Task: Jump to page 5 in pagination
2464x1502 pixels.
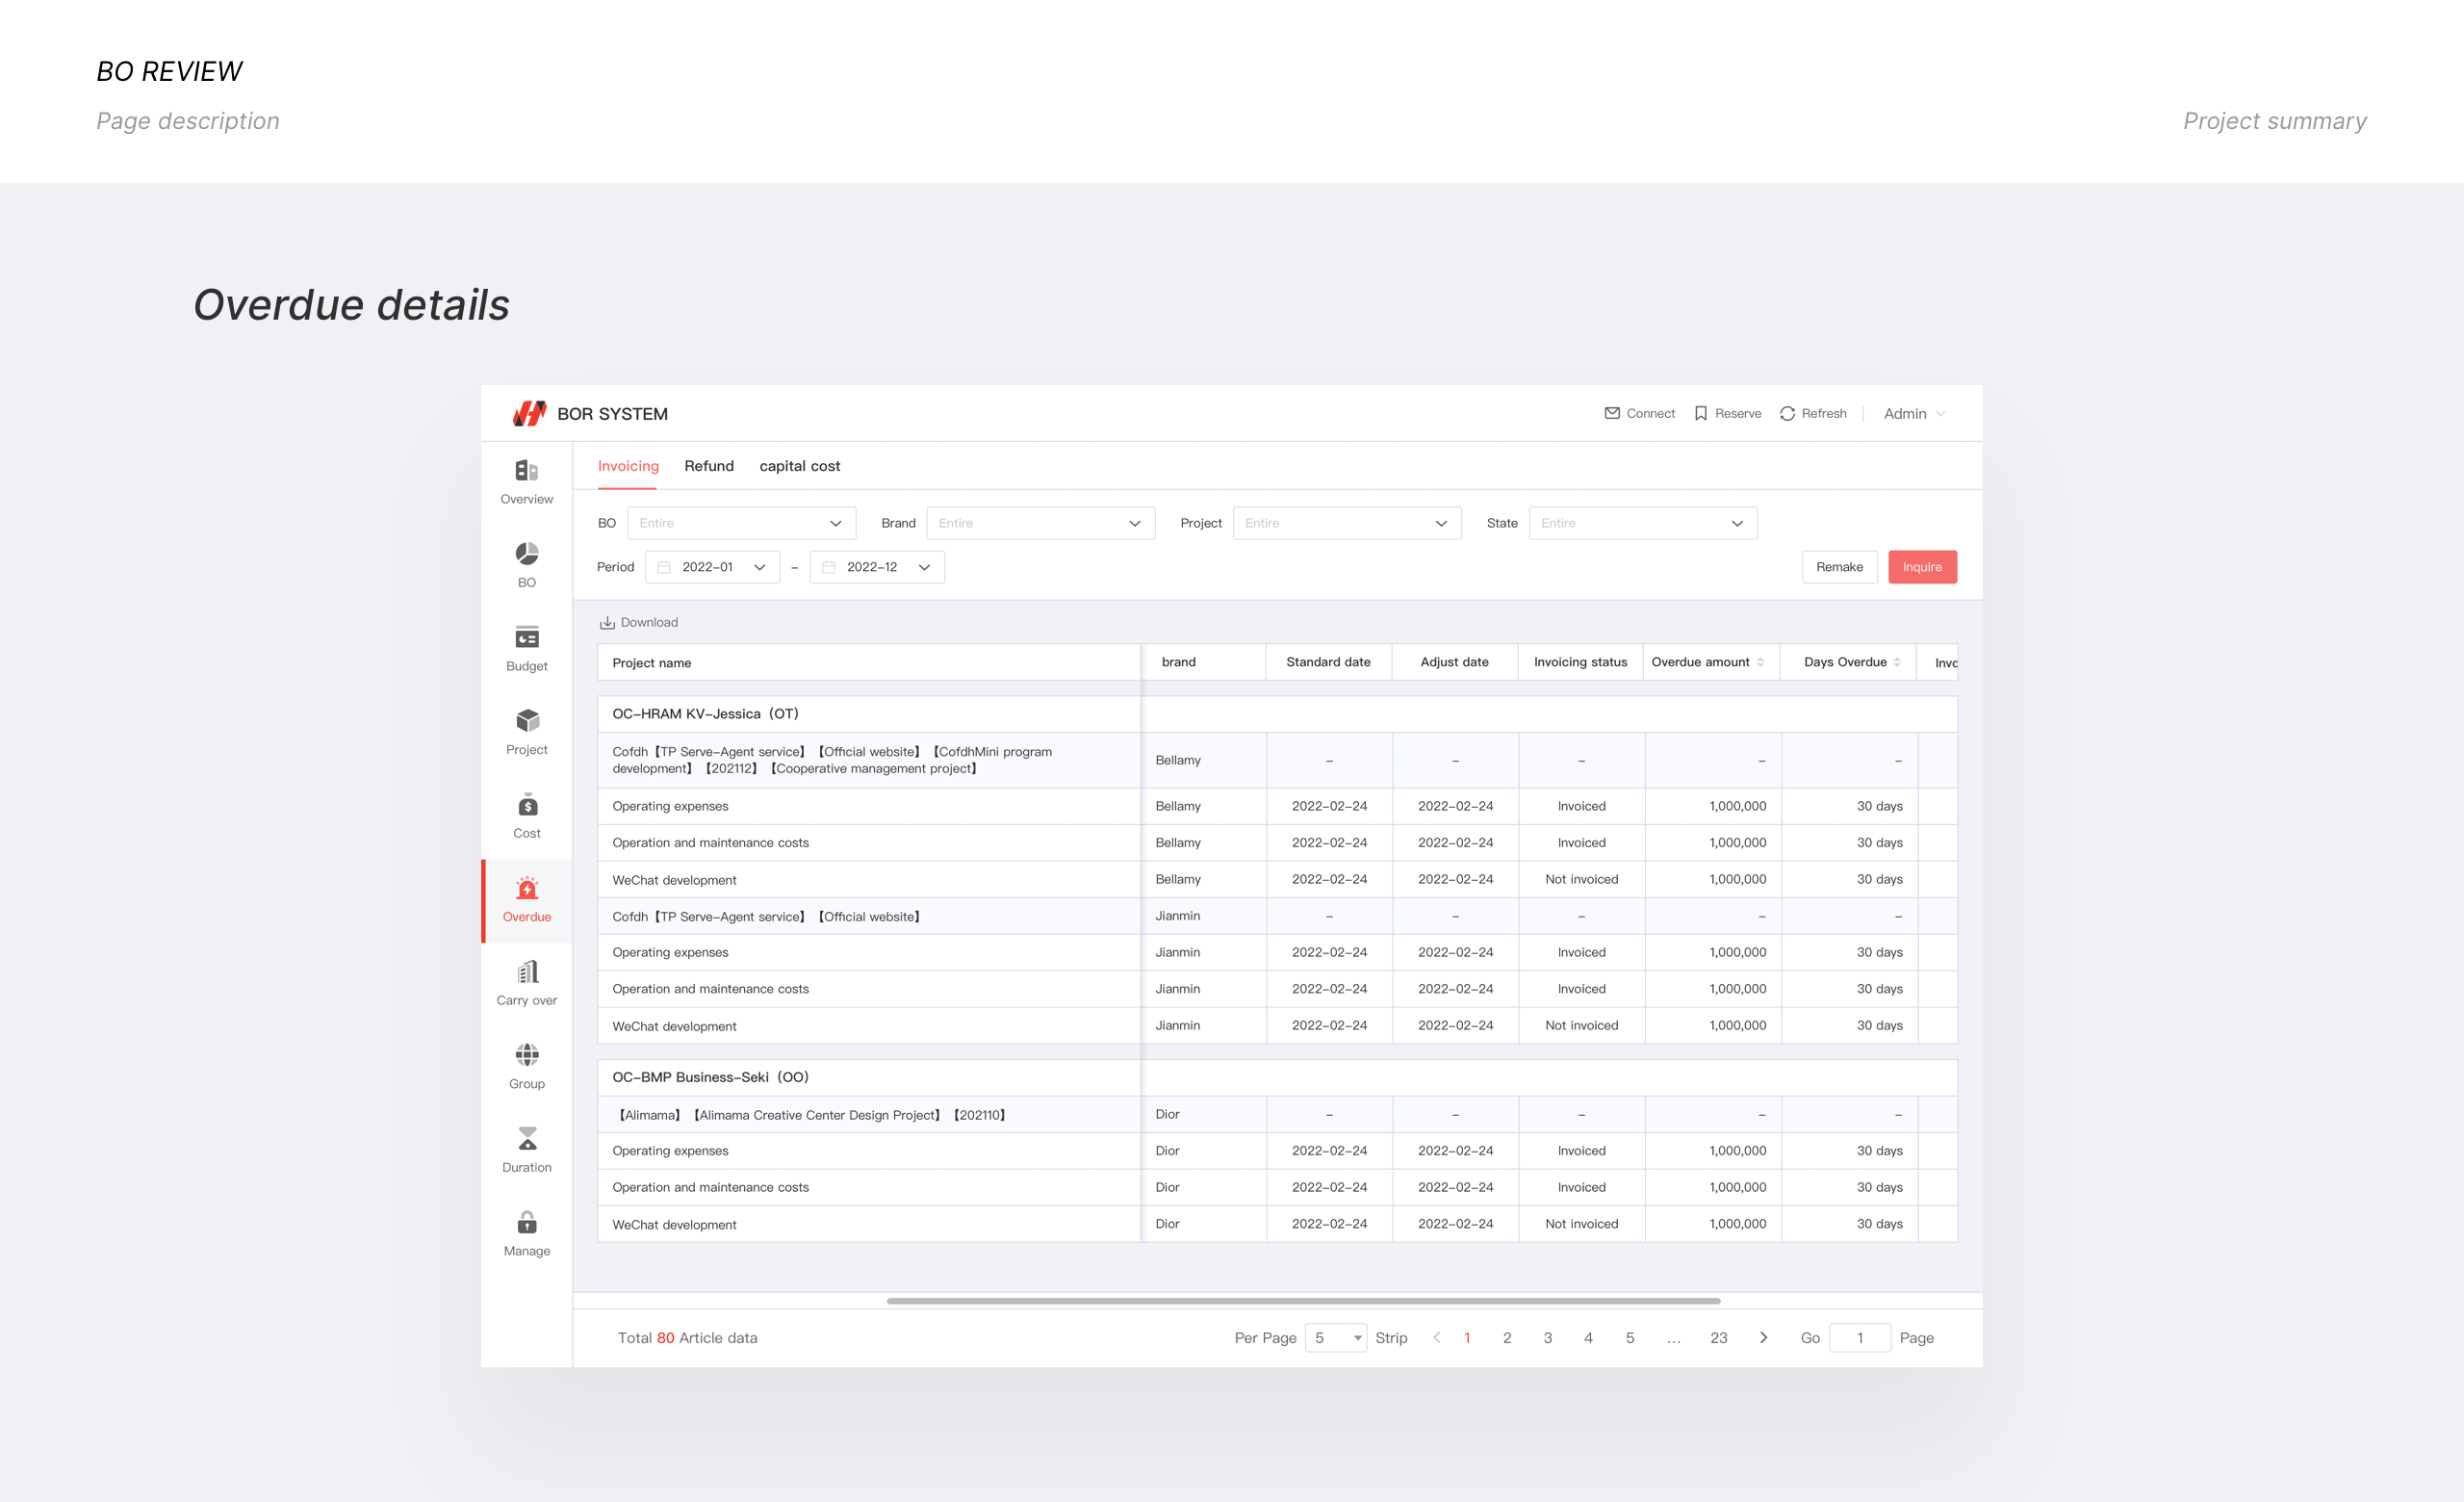Action: (x=1630, y=1338)
